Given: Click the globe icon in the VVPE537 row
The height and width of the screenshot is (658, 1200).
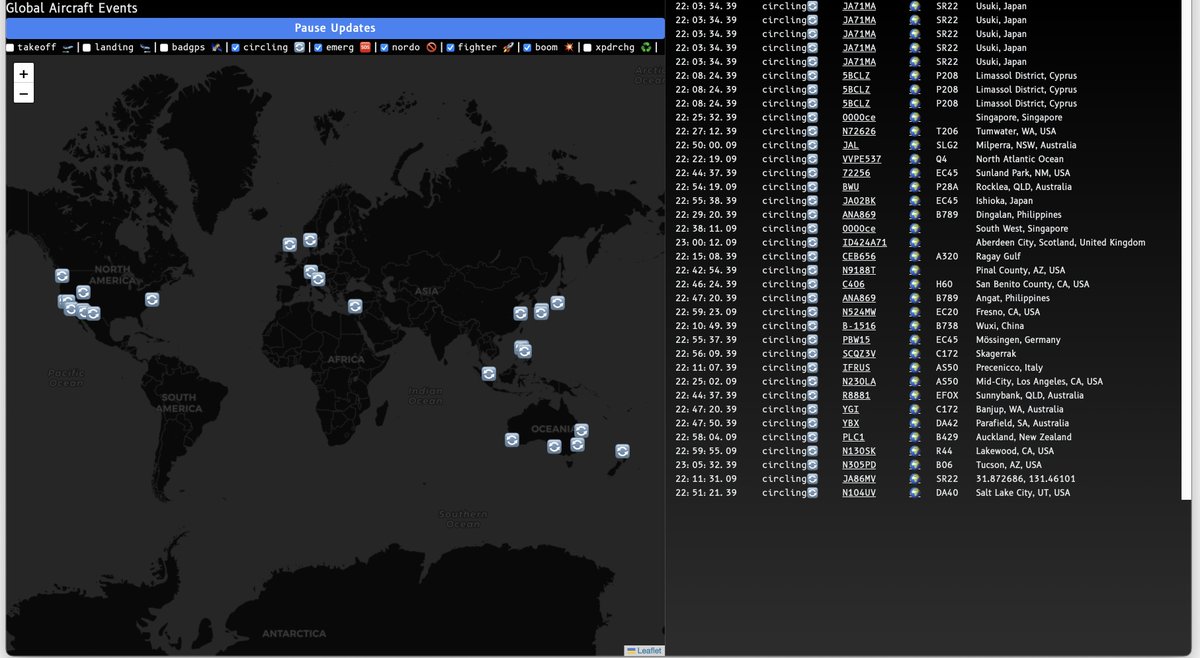Looking at the screenshot, I should [x=915, y=159].
